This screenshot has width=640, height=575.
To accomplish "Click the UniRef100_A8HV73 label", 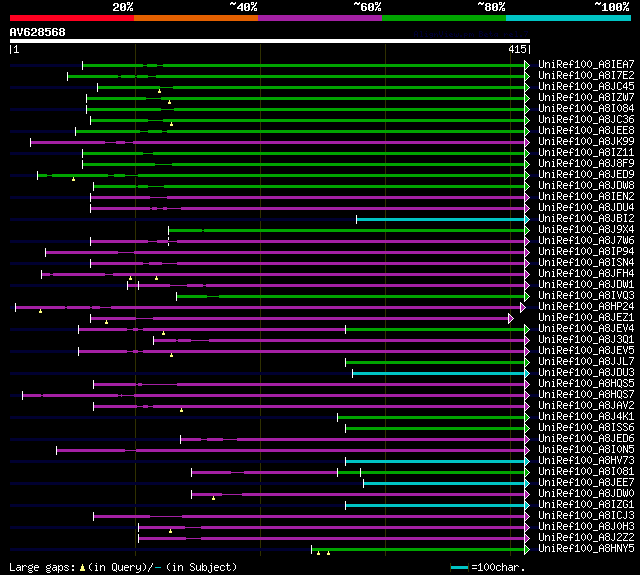I will [x=586, y=461].
